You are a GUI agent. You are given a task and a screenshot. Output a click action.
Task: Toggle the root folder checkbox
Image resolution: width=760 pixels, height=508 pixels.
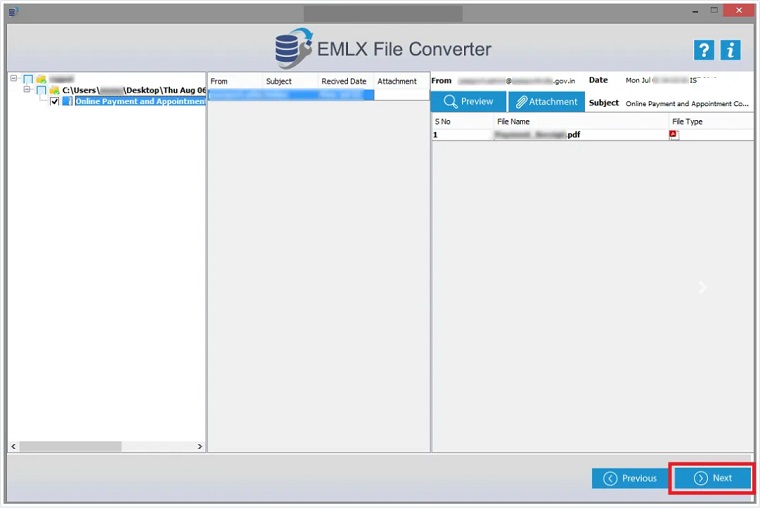(28, 79)
